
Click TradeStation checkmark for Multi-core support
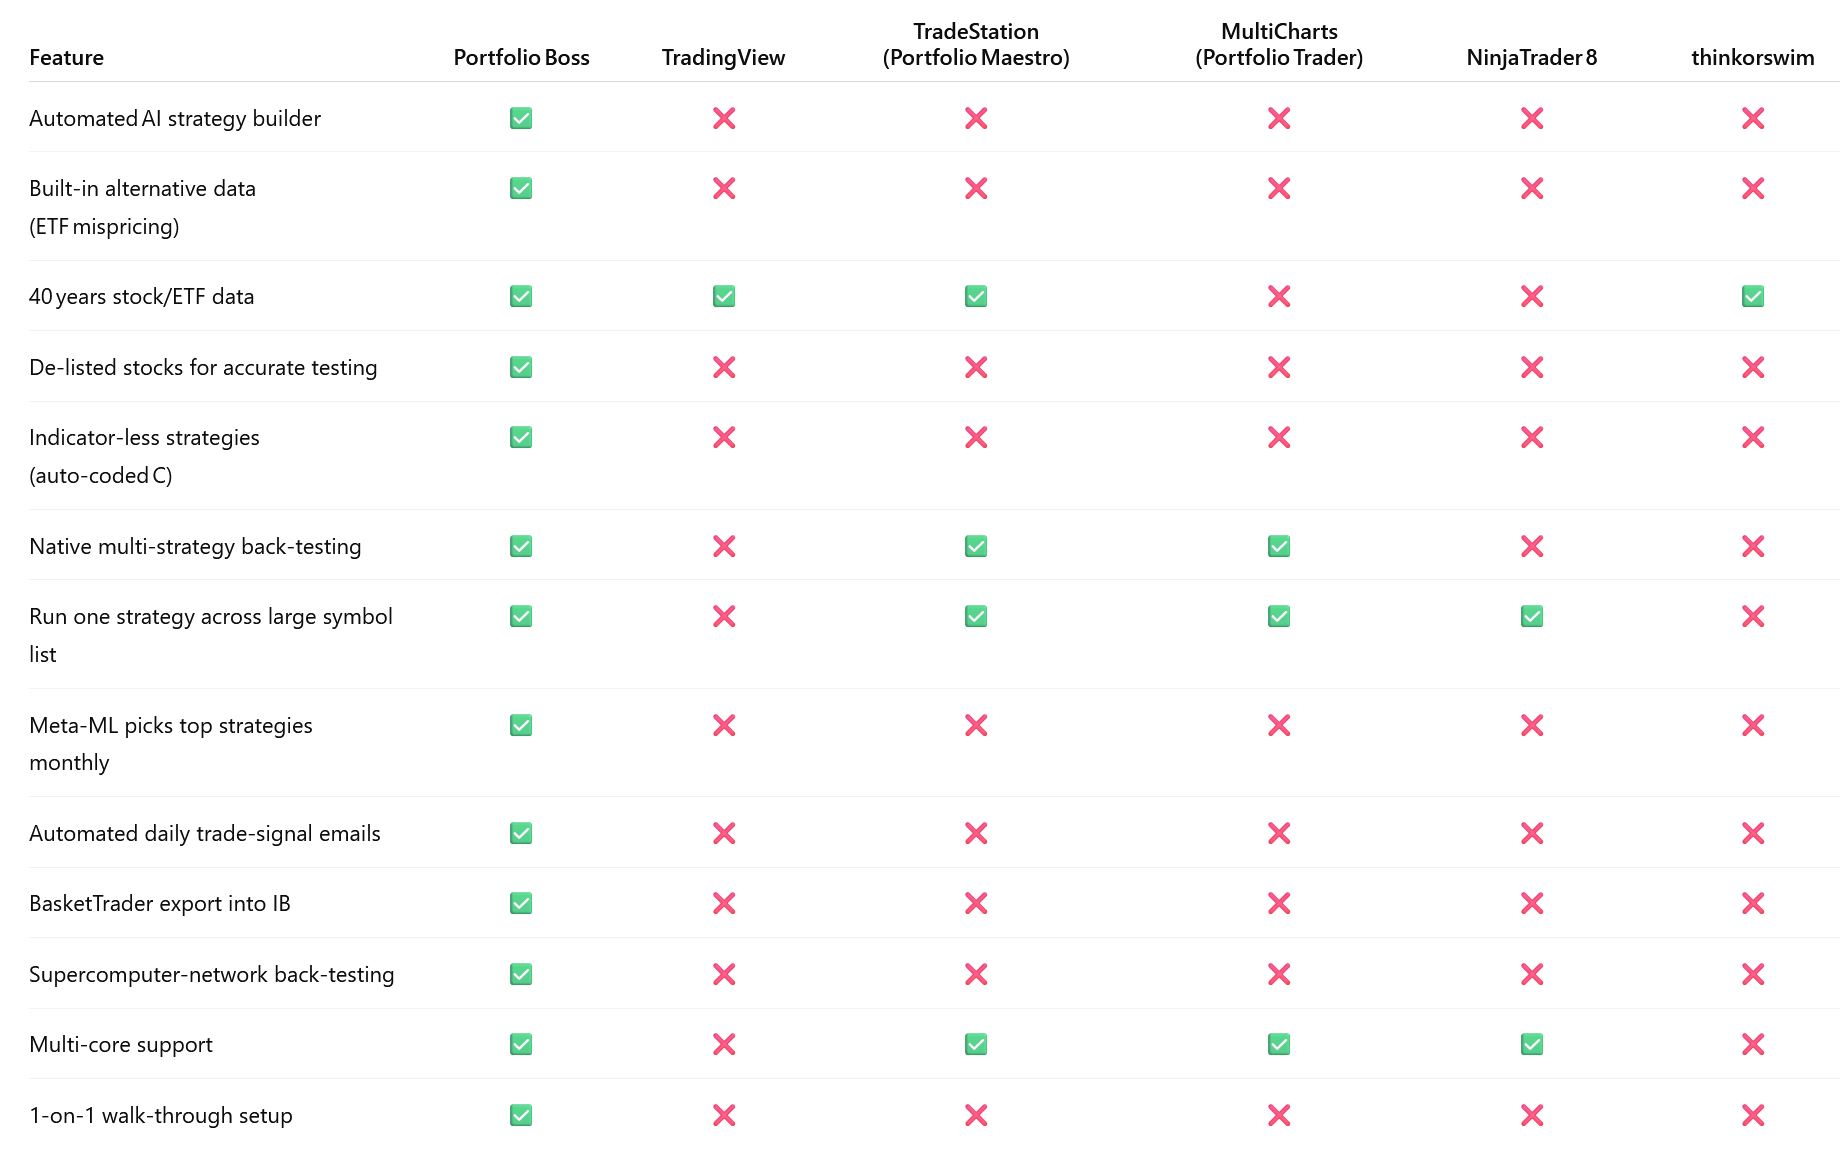pyautogui.click(x=976, y=1044)
